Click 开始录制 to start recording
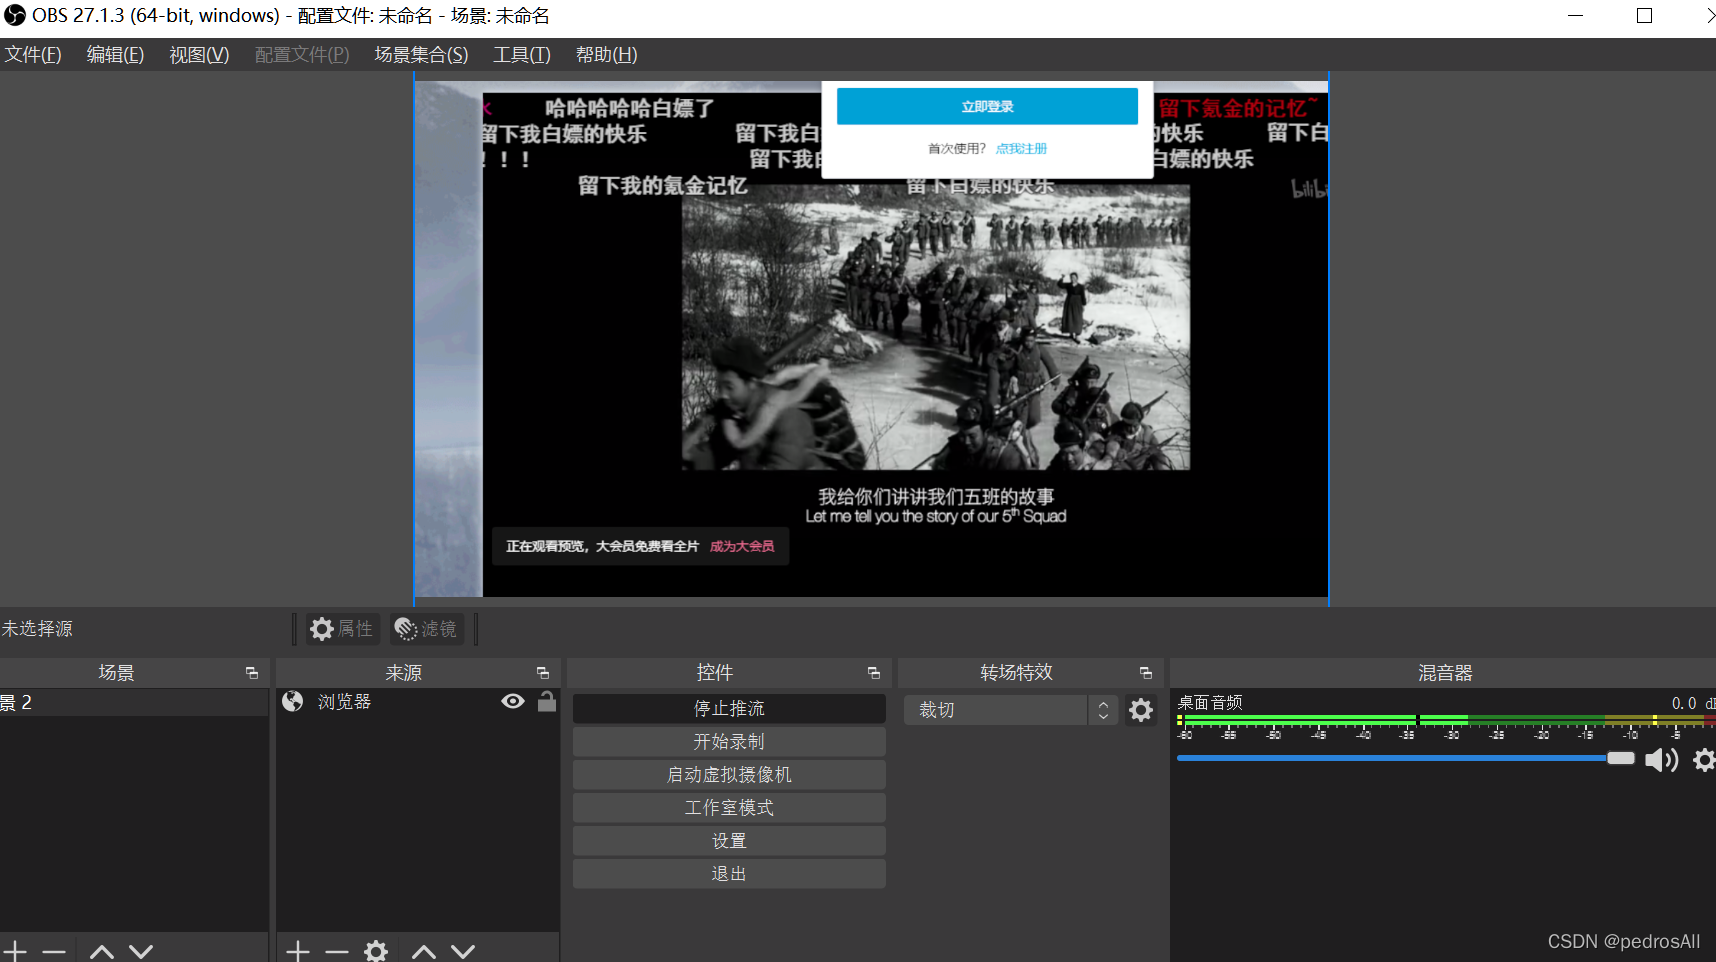This screenshot has width=1716, height=962. click(729, 741)
